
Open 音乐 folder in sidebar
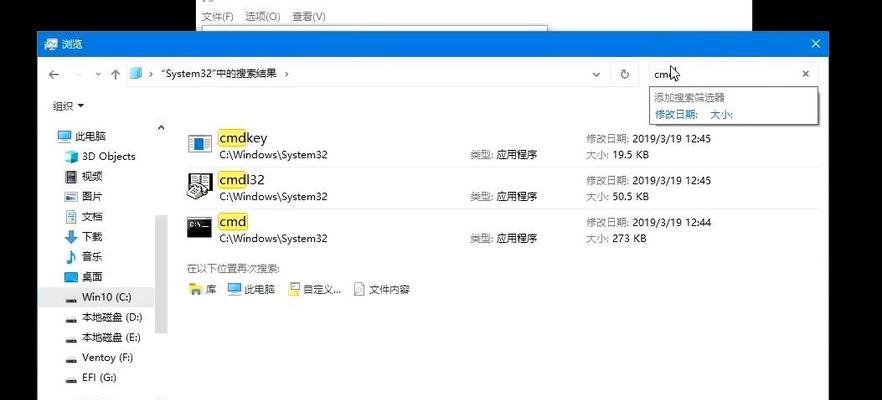pyautogui.click(x=84, y=257)
